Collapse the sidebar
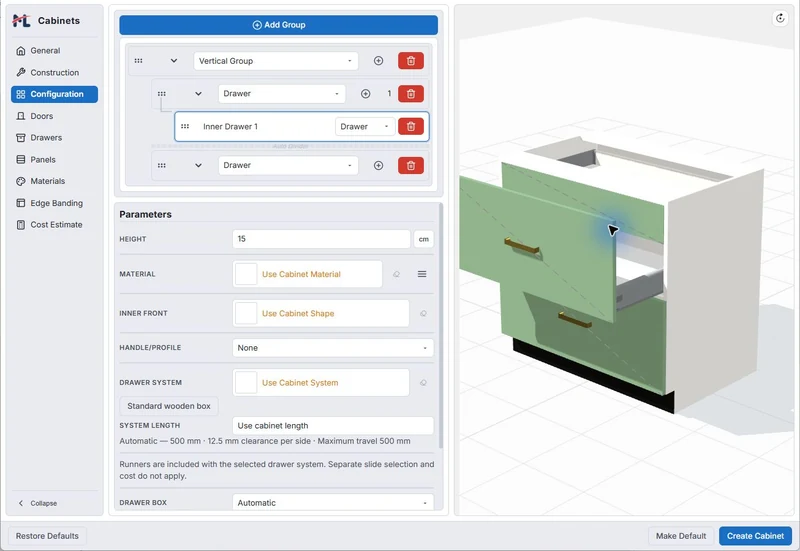The height and width of the screenshot is (551, 800). pos(38,503)
